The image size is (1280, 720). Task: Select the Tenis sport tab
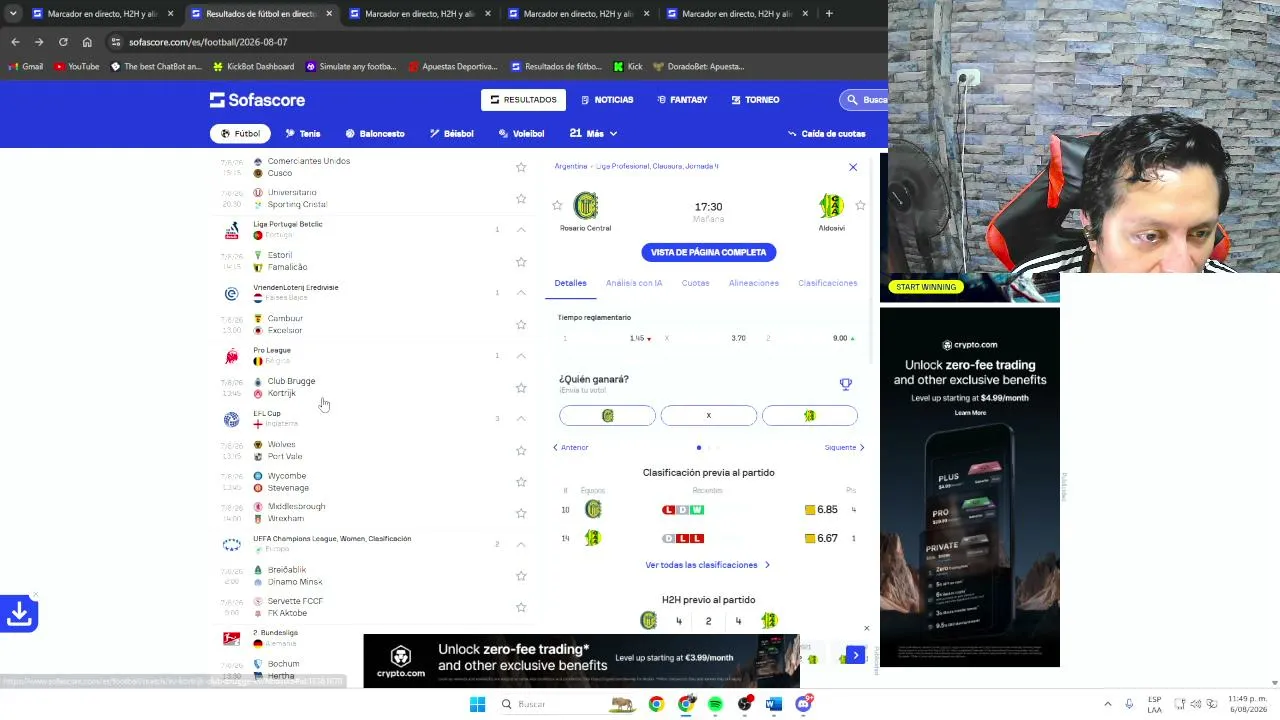303,134
